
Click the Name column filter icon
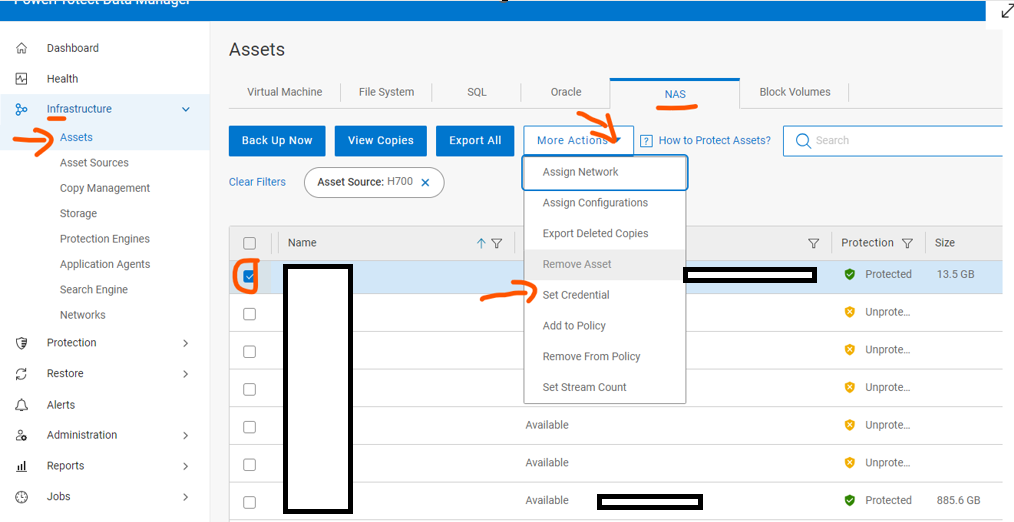[x=497, y=243]
